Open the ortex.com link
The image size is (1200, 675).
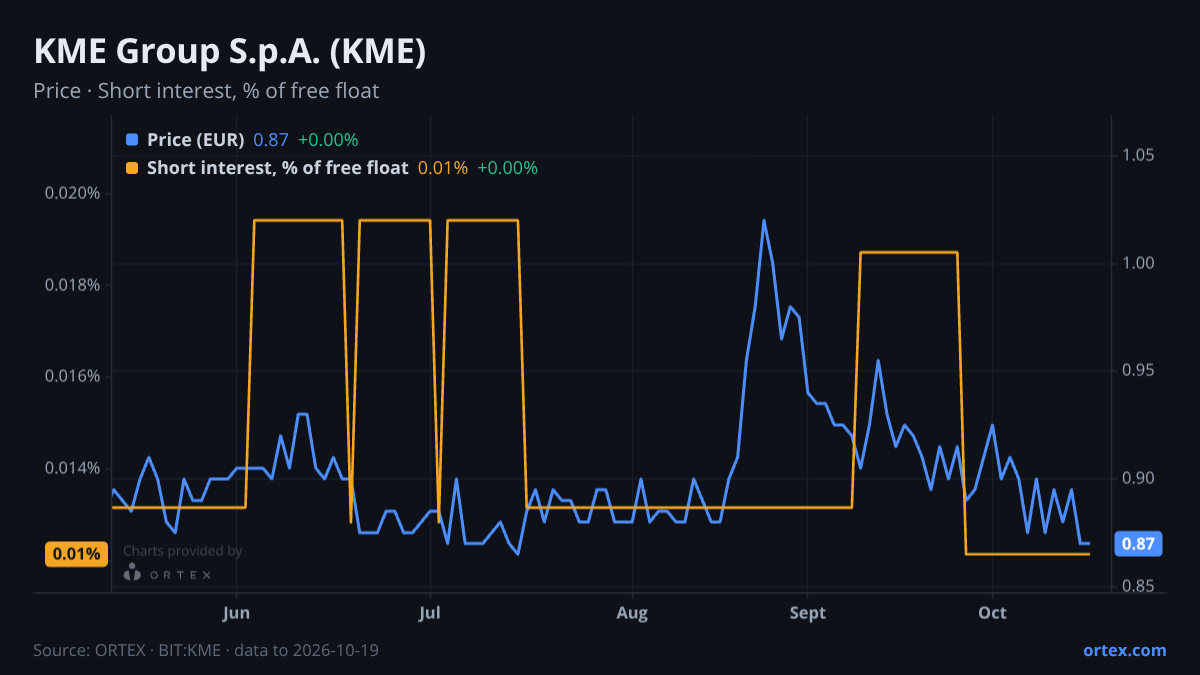pos(1124,650)
